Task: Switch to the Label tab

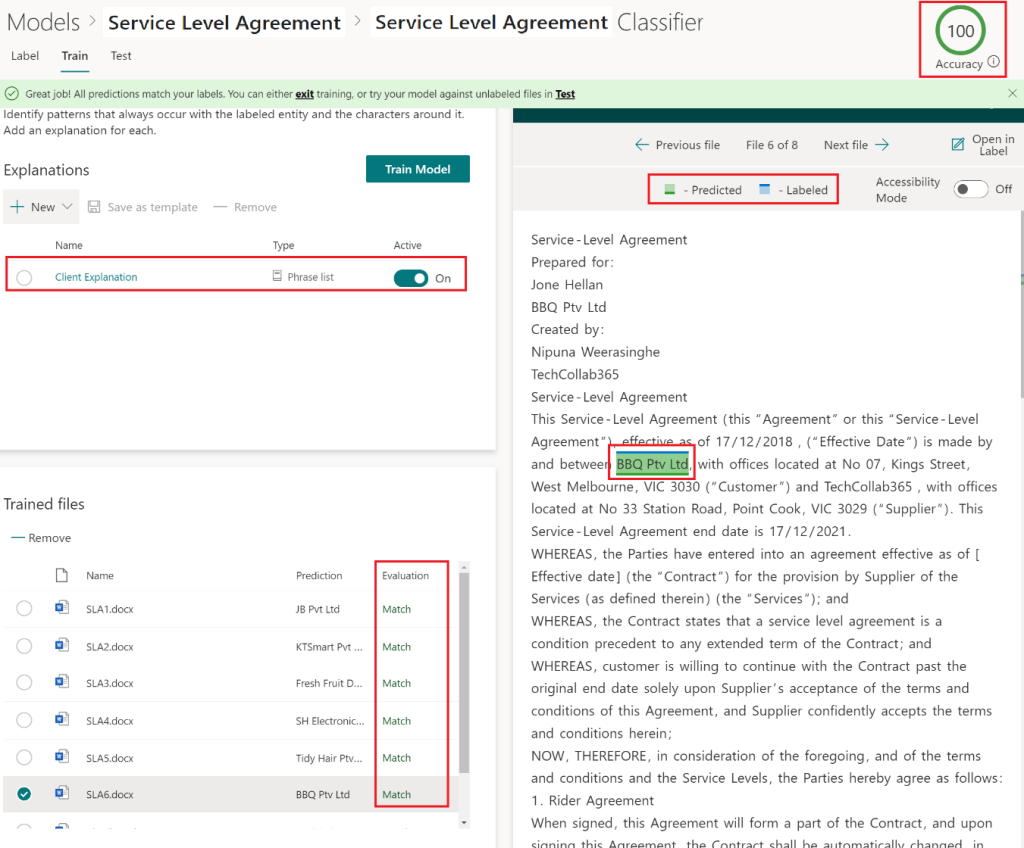Action: (x=25, y=56)
